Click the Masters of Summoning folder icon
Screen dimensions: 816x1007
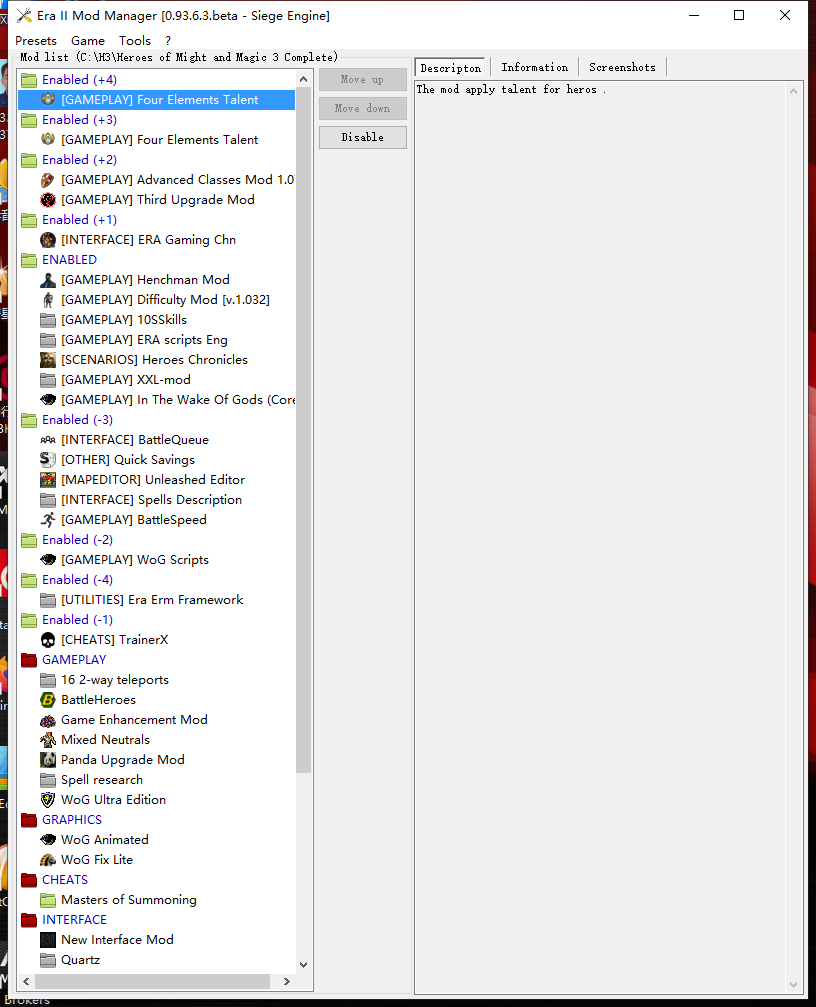pos(48,900)
